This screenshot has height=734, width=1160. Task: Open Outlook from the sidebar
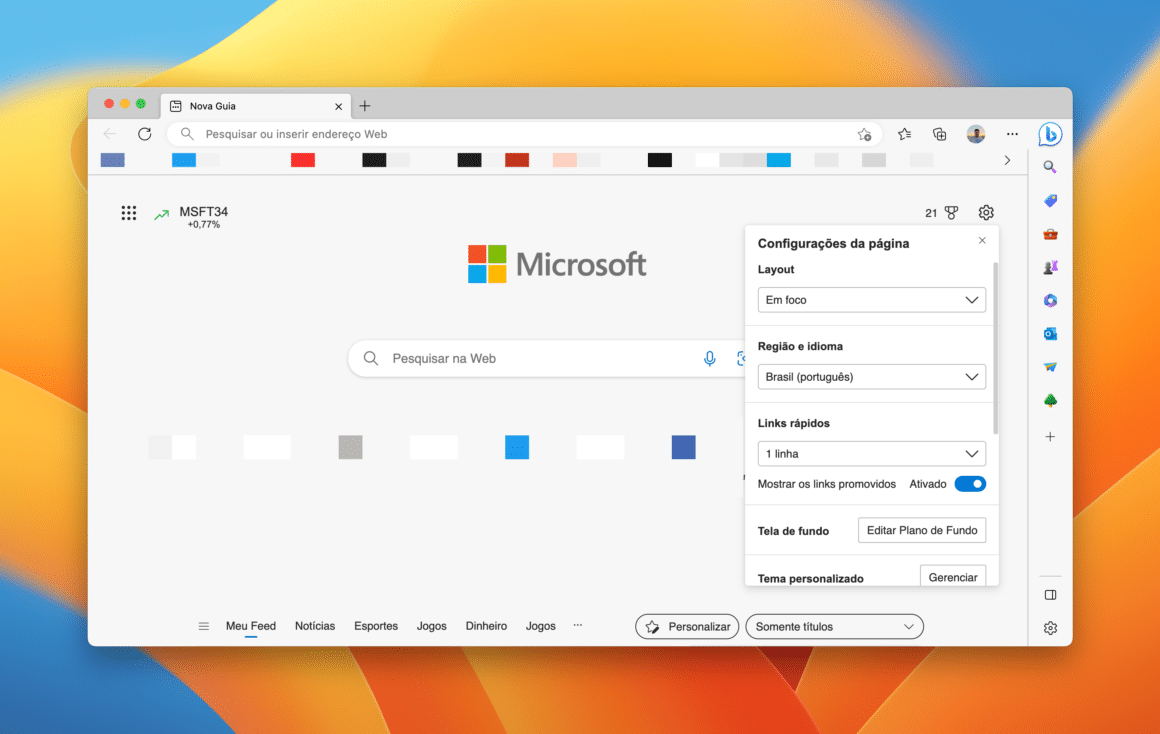click(x=1050, y=333)
